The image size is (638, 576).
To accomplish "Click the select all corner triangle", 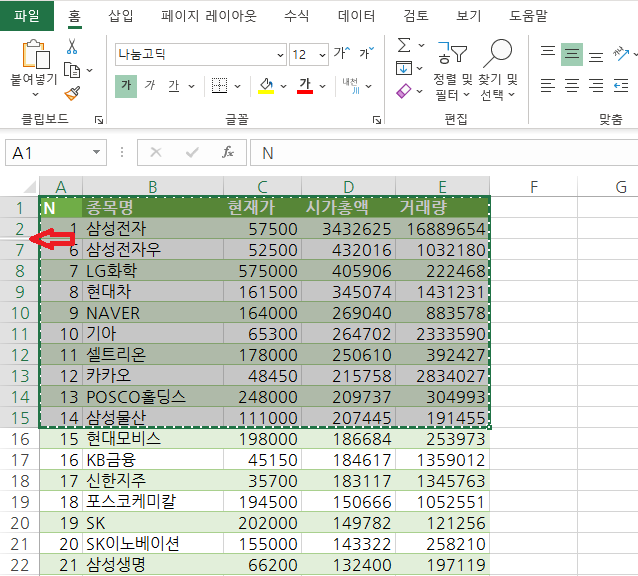I will tap(30, 186).
